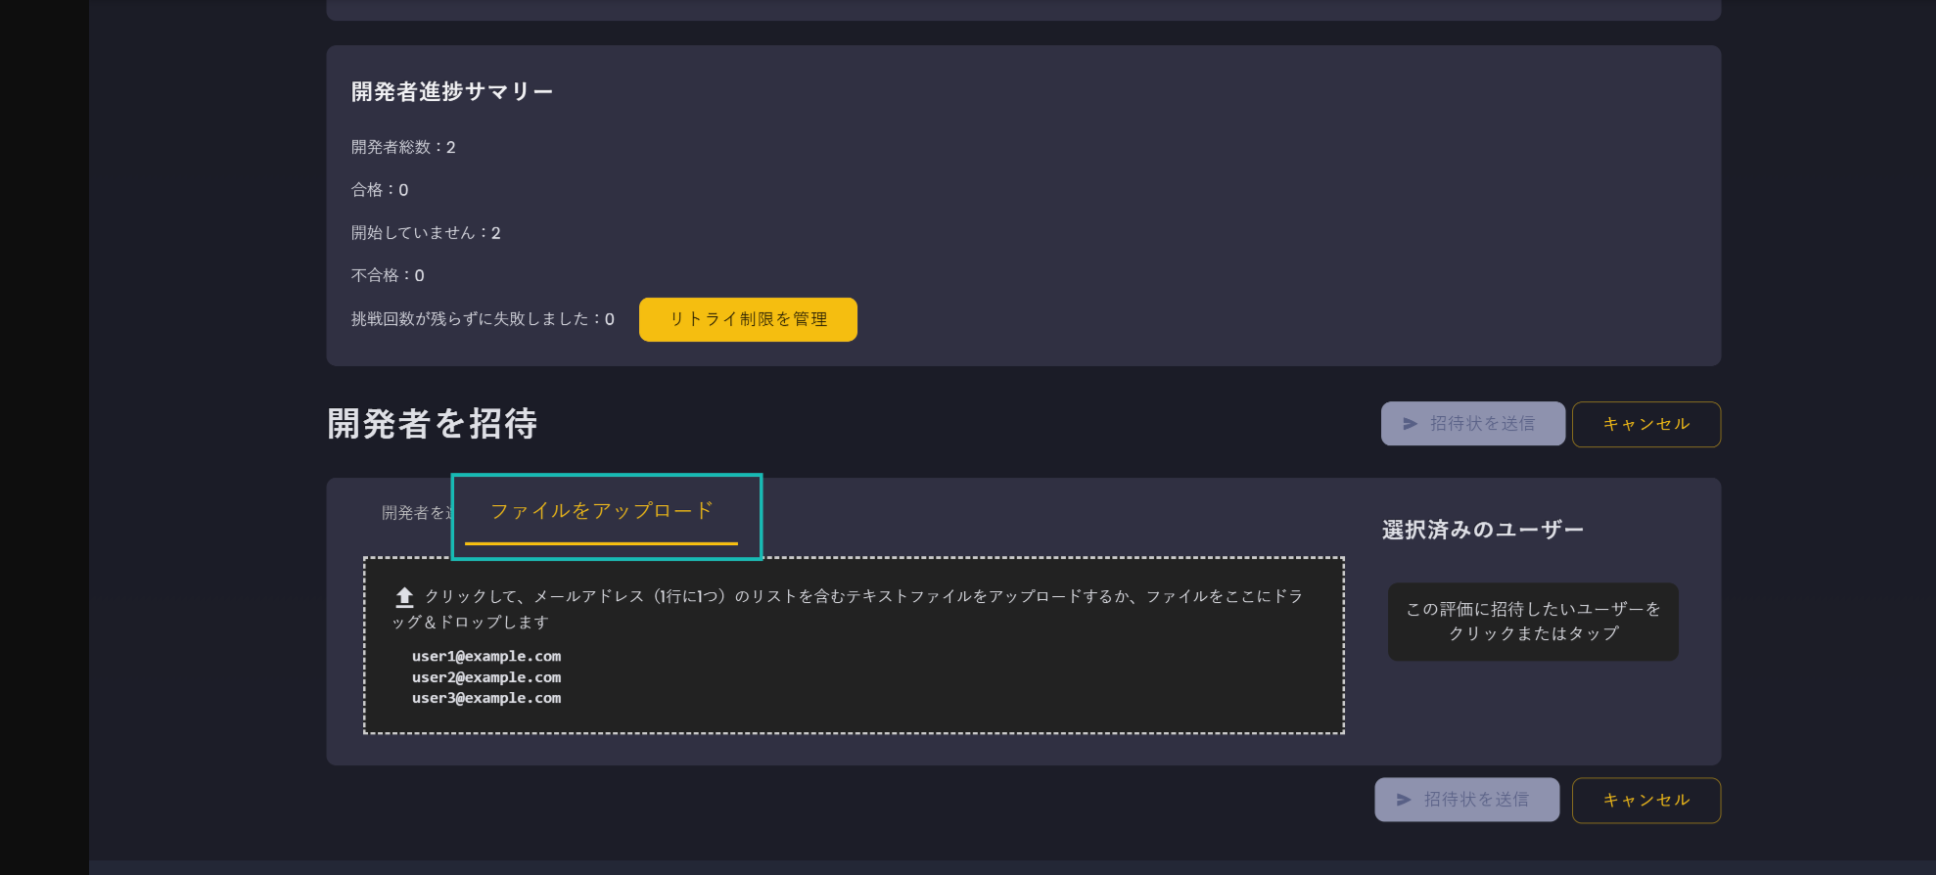Click the この評価に招待したいユーザーを hint box
This screenshot has height=875, width=1936.
click(1533, 621)
